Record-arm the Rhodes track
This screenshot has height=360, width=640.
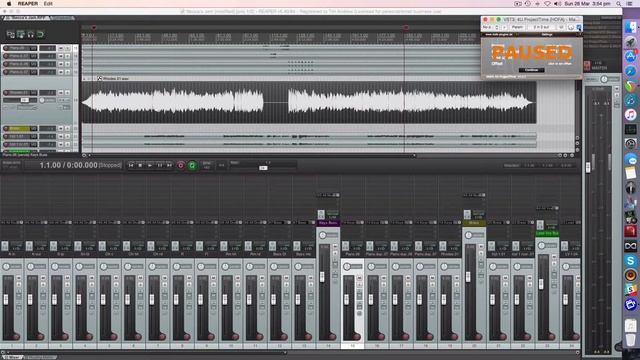6,93
